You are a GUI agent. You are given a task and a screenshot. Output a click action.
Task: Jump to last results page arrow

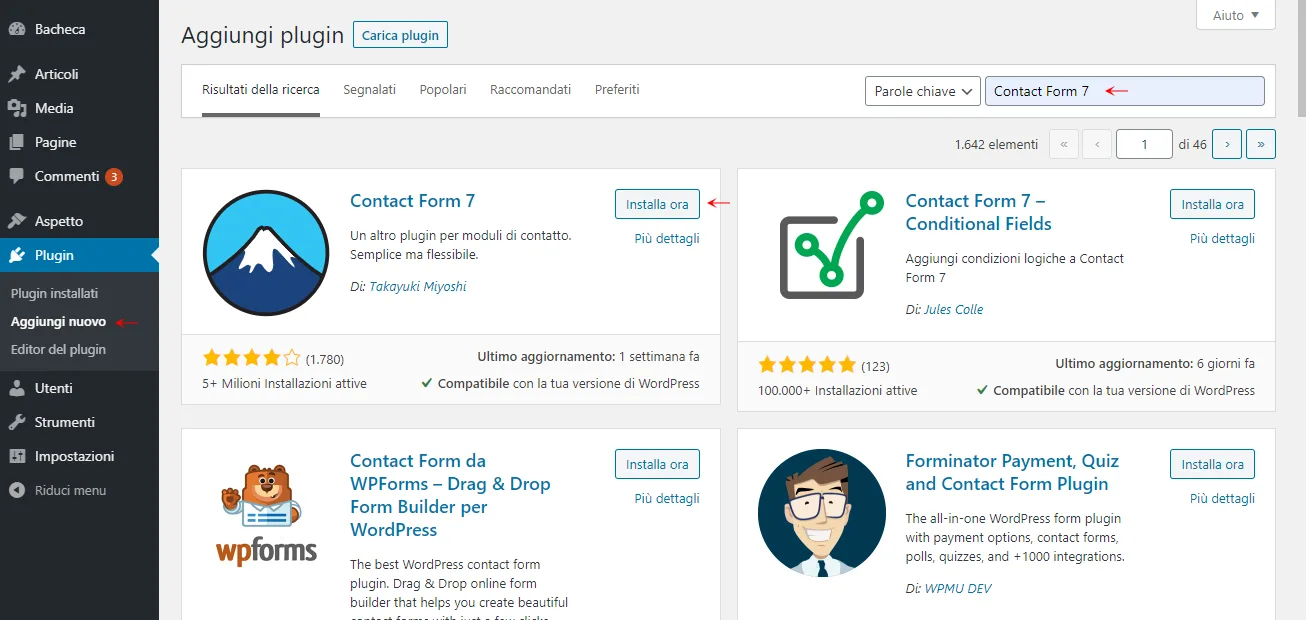1261,144
